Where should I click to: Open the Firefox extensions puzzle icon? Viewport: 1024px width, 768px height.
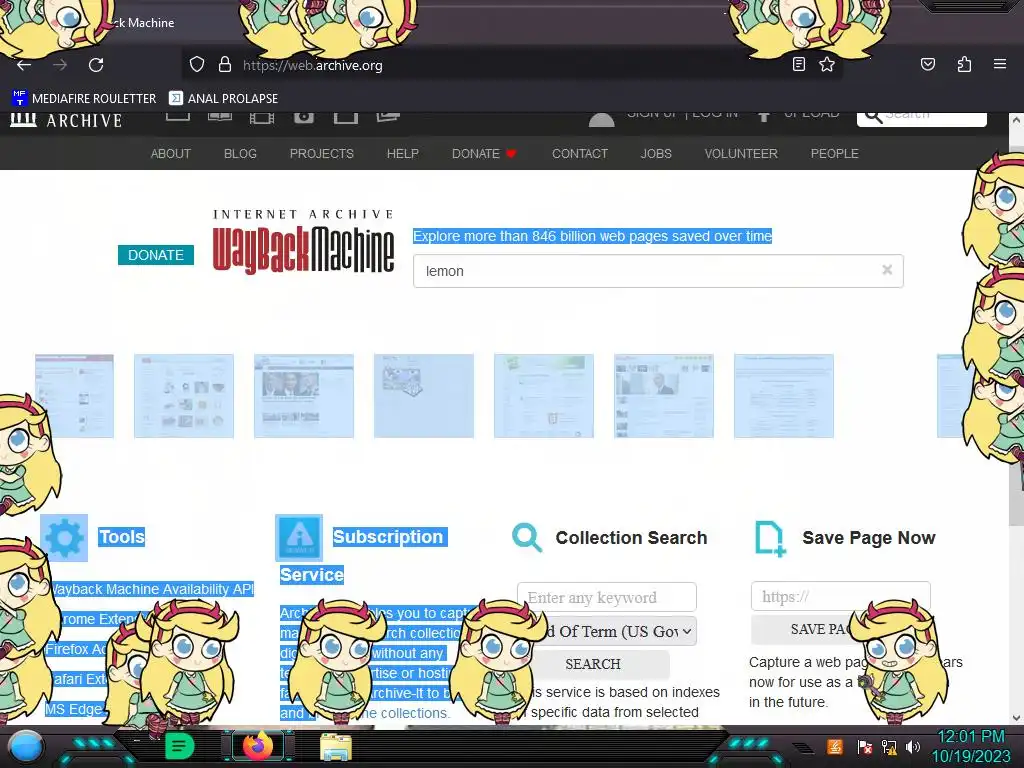[964, 64]
